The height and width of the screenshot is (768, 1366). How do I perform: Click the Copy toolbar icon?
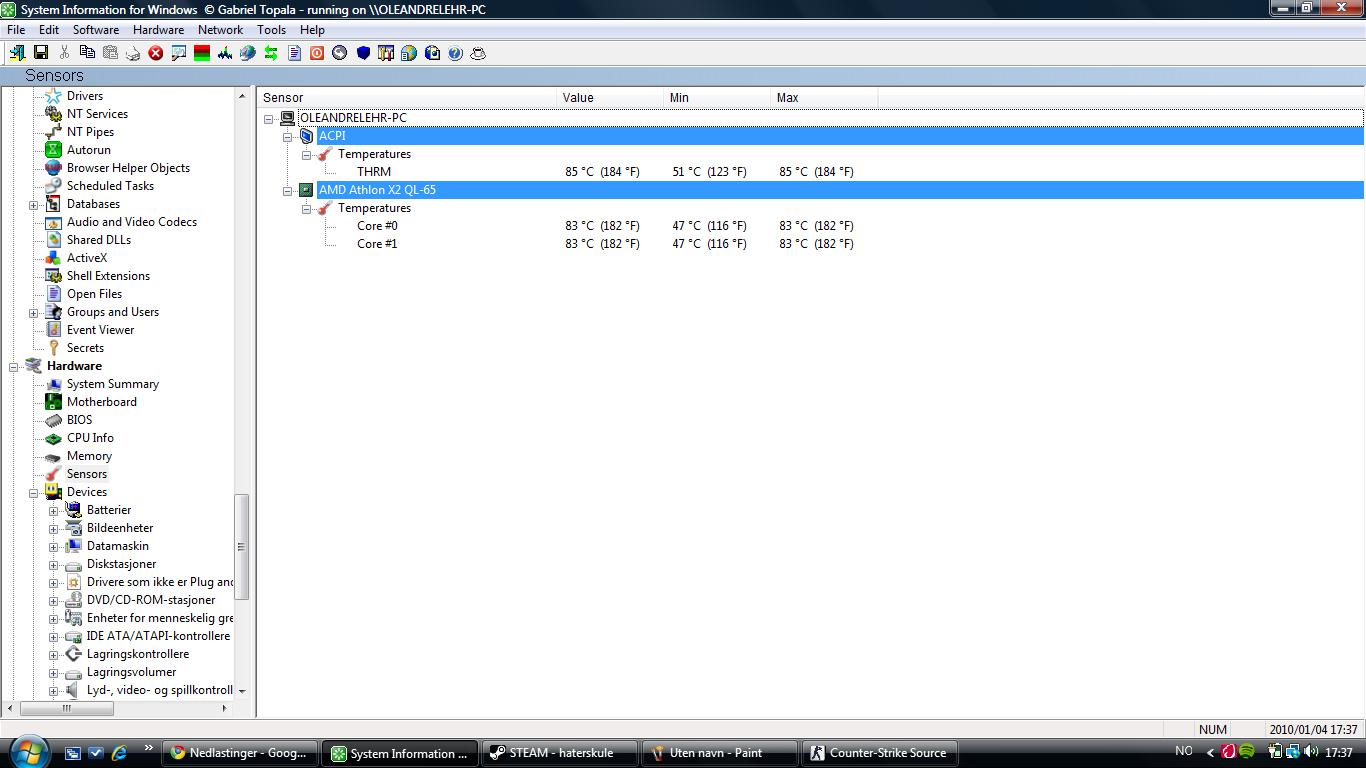click(87, 53)
